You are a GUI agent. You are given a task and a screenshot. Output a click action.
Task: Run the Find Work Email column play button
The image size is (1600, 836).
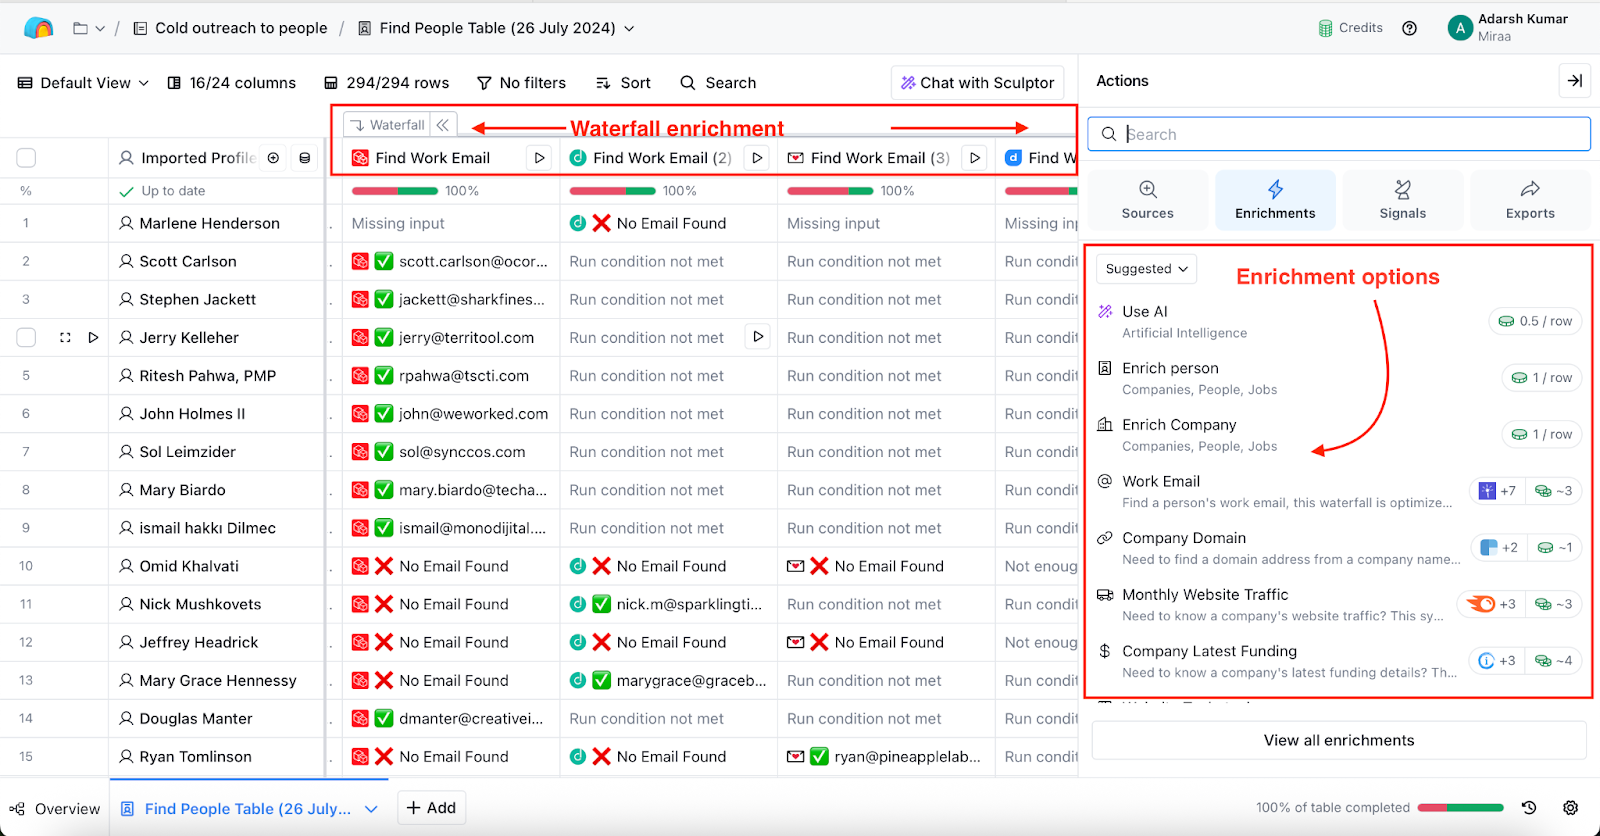coord(539,158)
